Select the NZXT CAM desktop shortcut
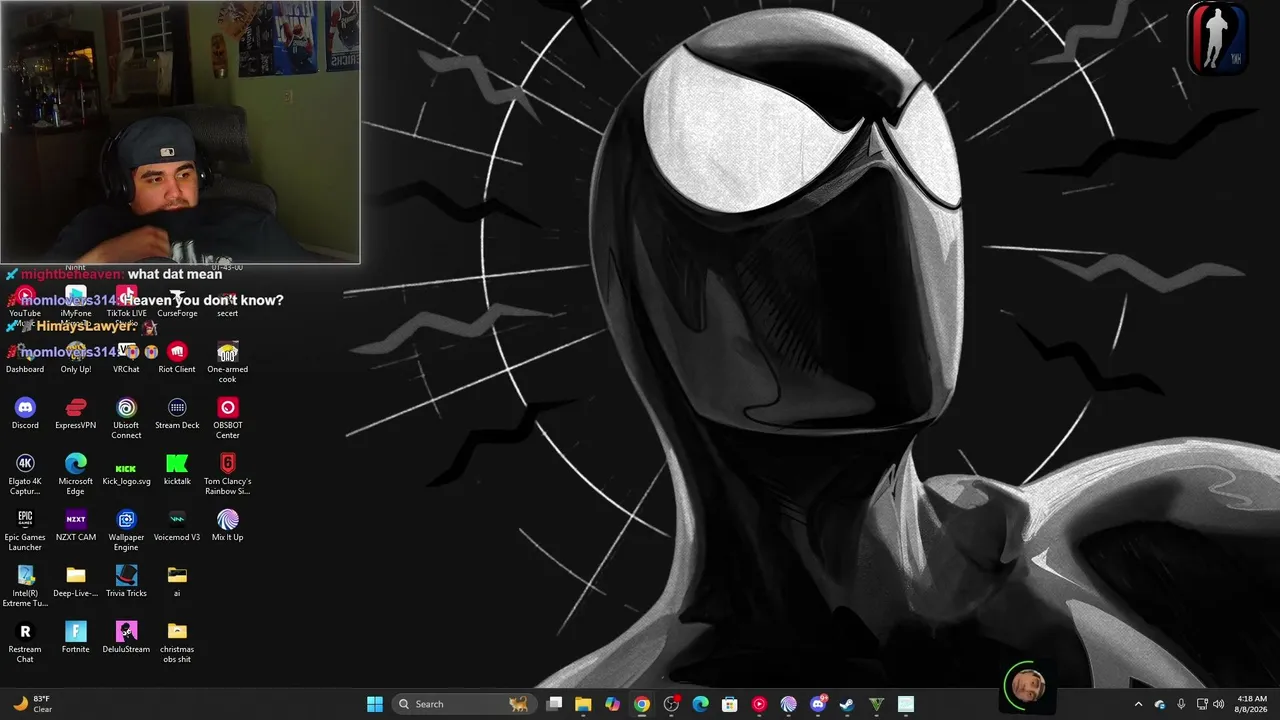The width and height of the screenshot is (1280, 720). tap(76, 525)
